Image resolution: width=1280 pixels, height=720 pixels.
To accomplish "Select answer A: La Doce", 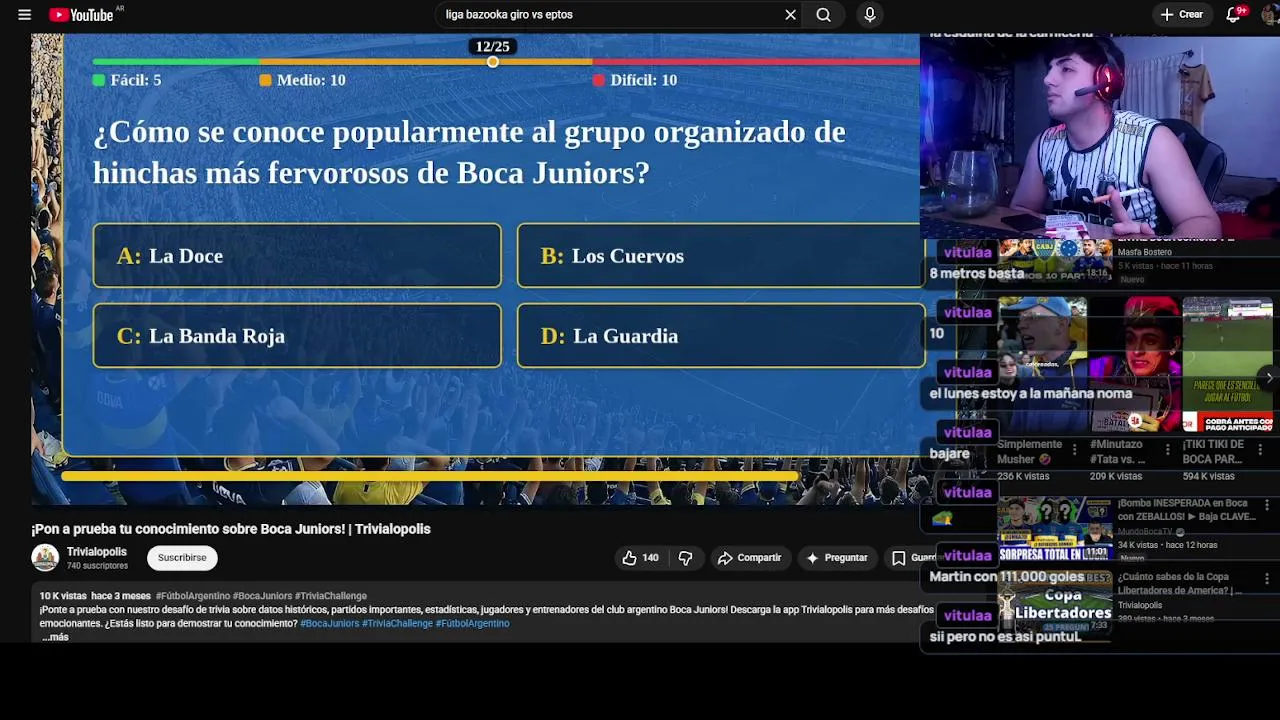I will (x=297, y=256).
